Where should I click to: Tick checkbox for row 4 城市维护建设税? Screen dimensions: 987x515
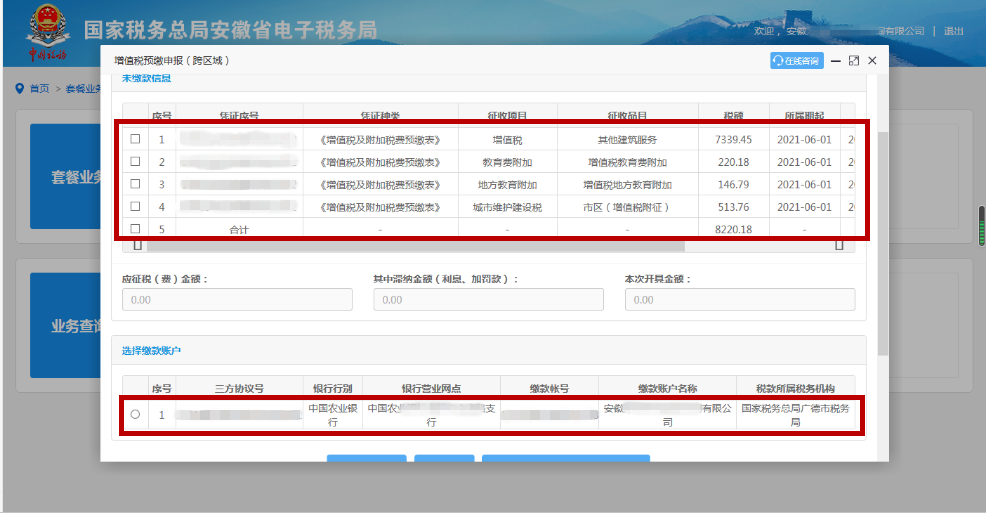[135, 207]
